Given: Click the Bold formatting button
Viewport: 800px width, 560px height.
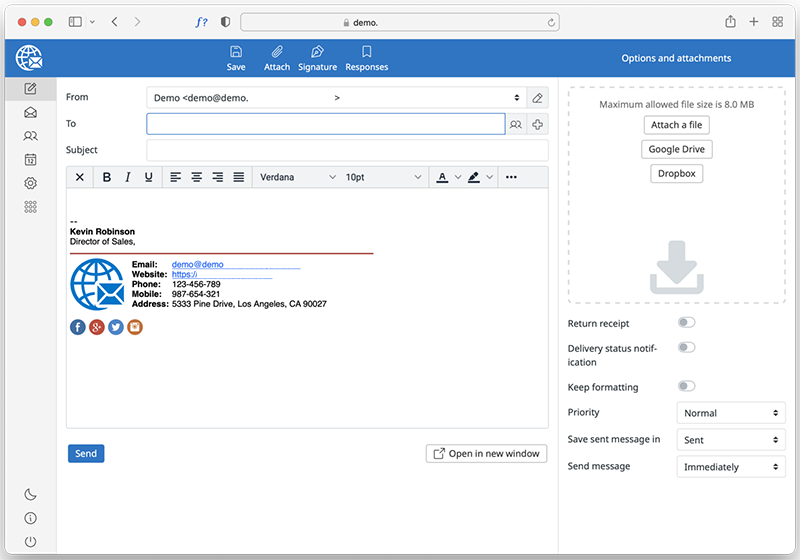Looking at the screenshot, I should [x=106, y=177].
